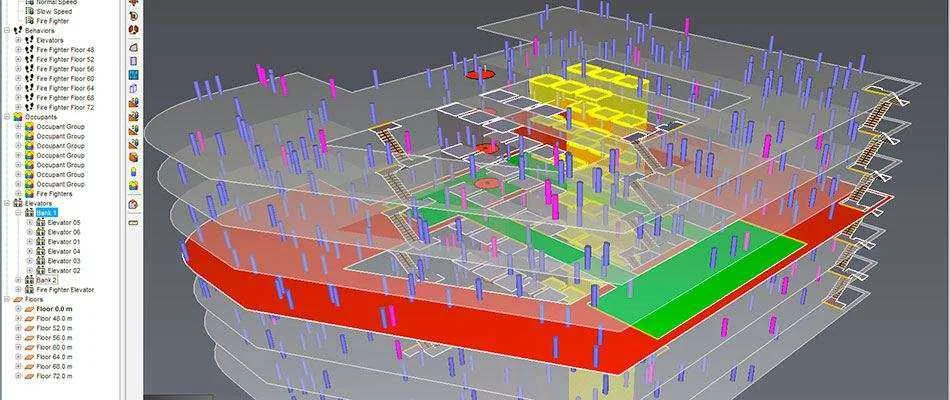
Task: Select the rectangular room tool in toolbar
Action: 133,61
